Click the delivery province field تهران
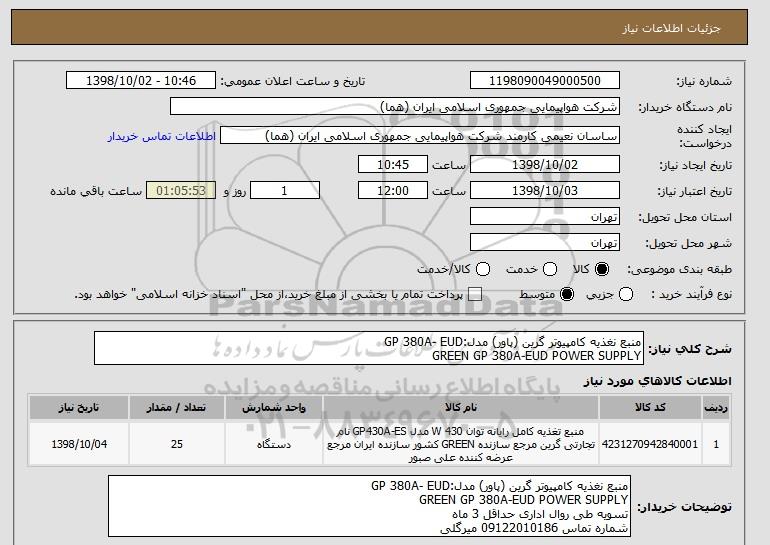 click(x=545, y=217)
